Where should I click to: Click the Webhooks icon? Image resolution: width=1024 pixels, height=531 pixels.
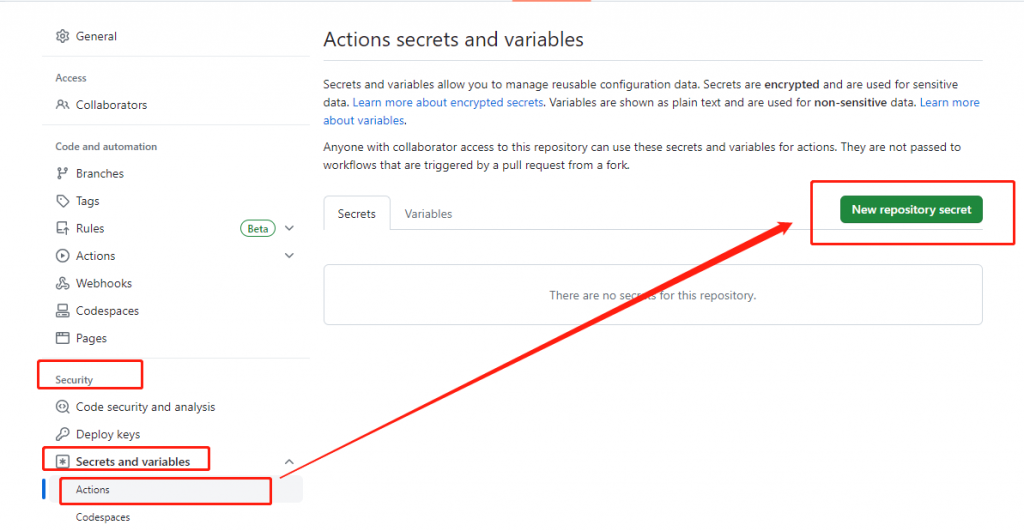coord(62,284)
